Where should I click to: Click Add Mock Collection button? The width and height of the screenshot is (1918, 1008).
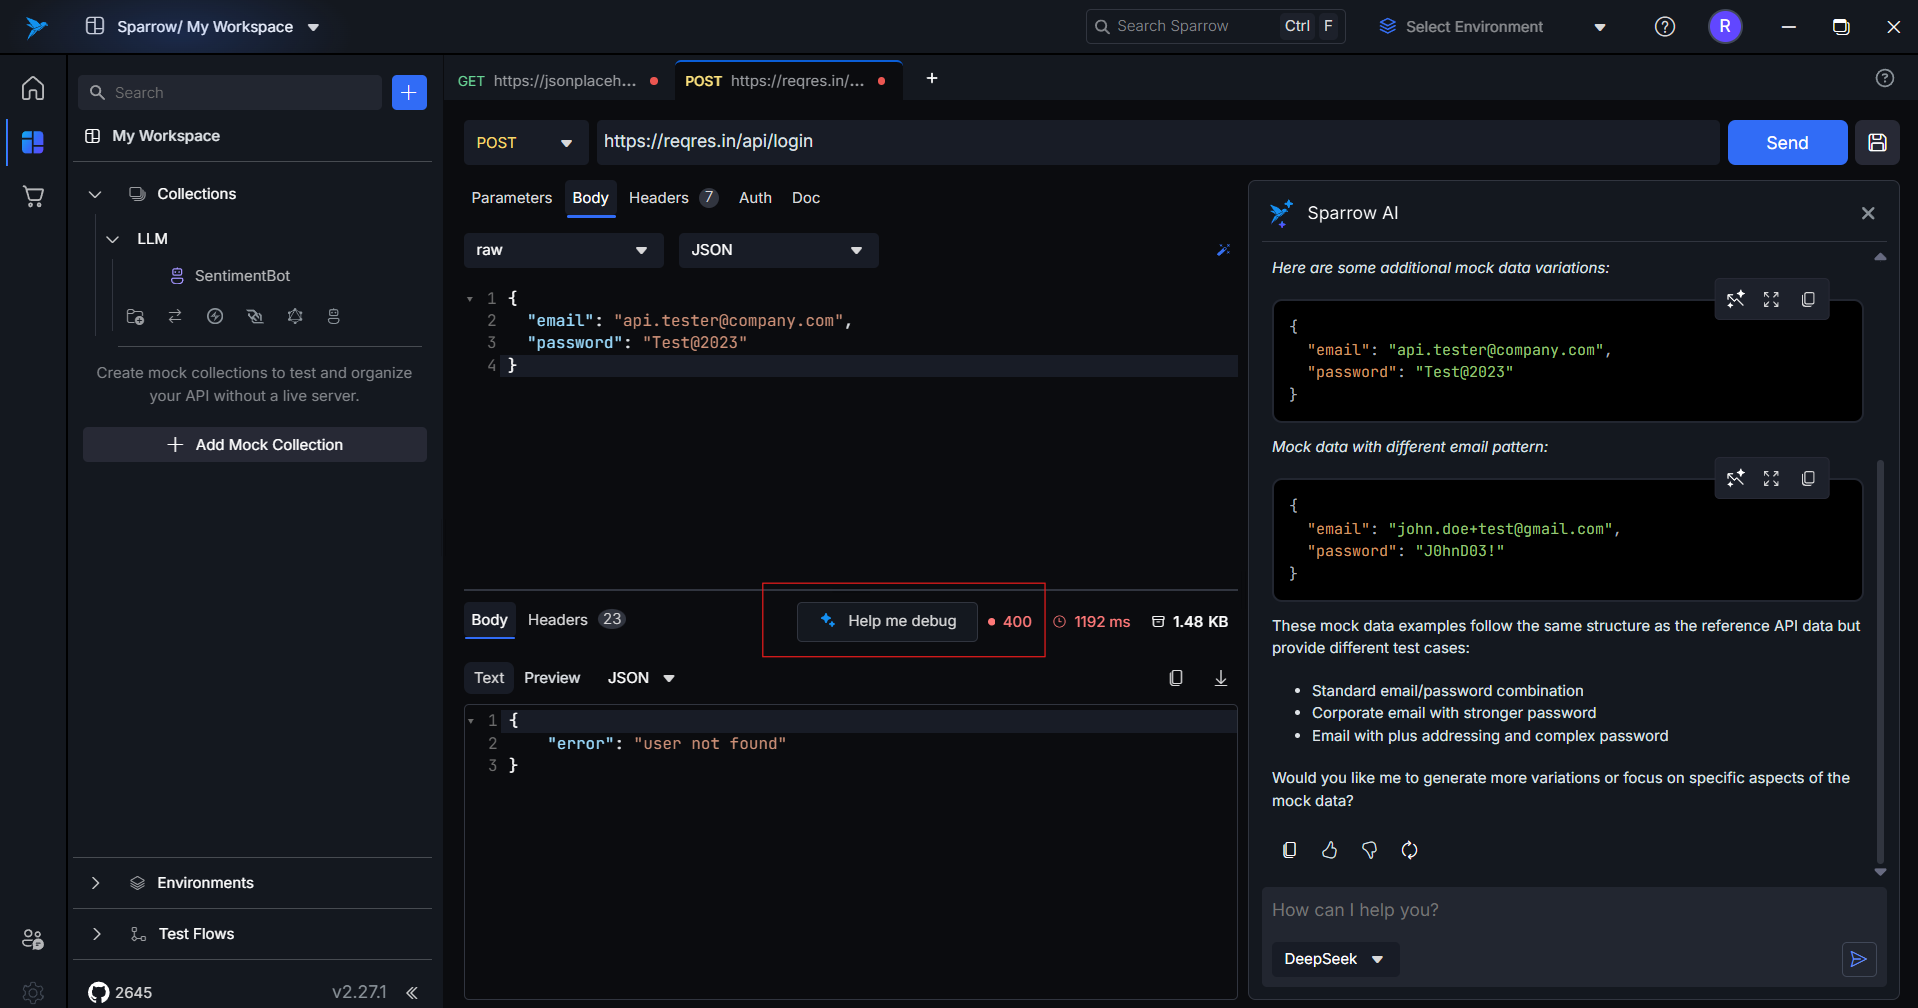[255, 445]
